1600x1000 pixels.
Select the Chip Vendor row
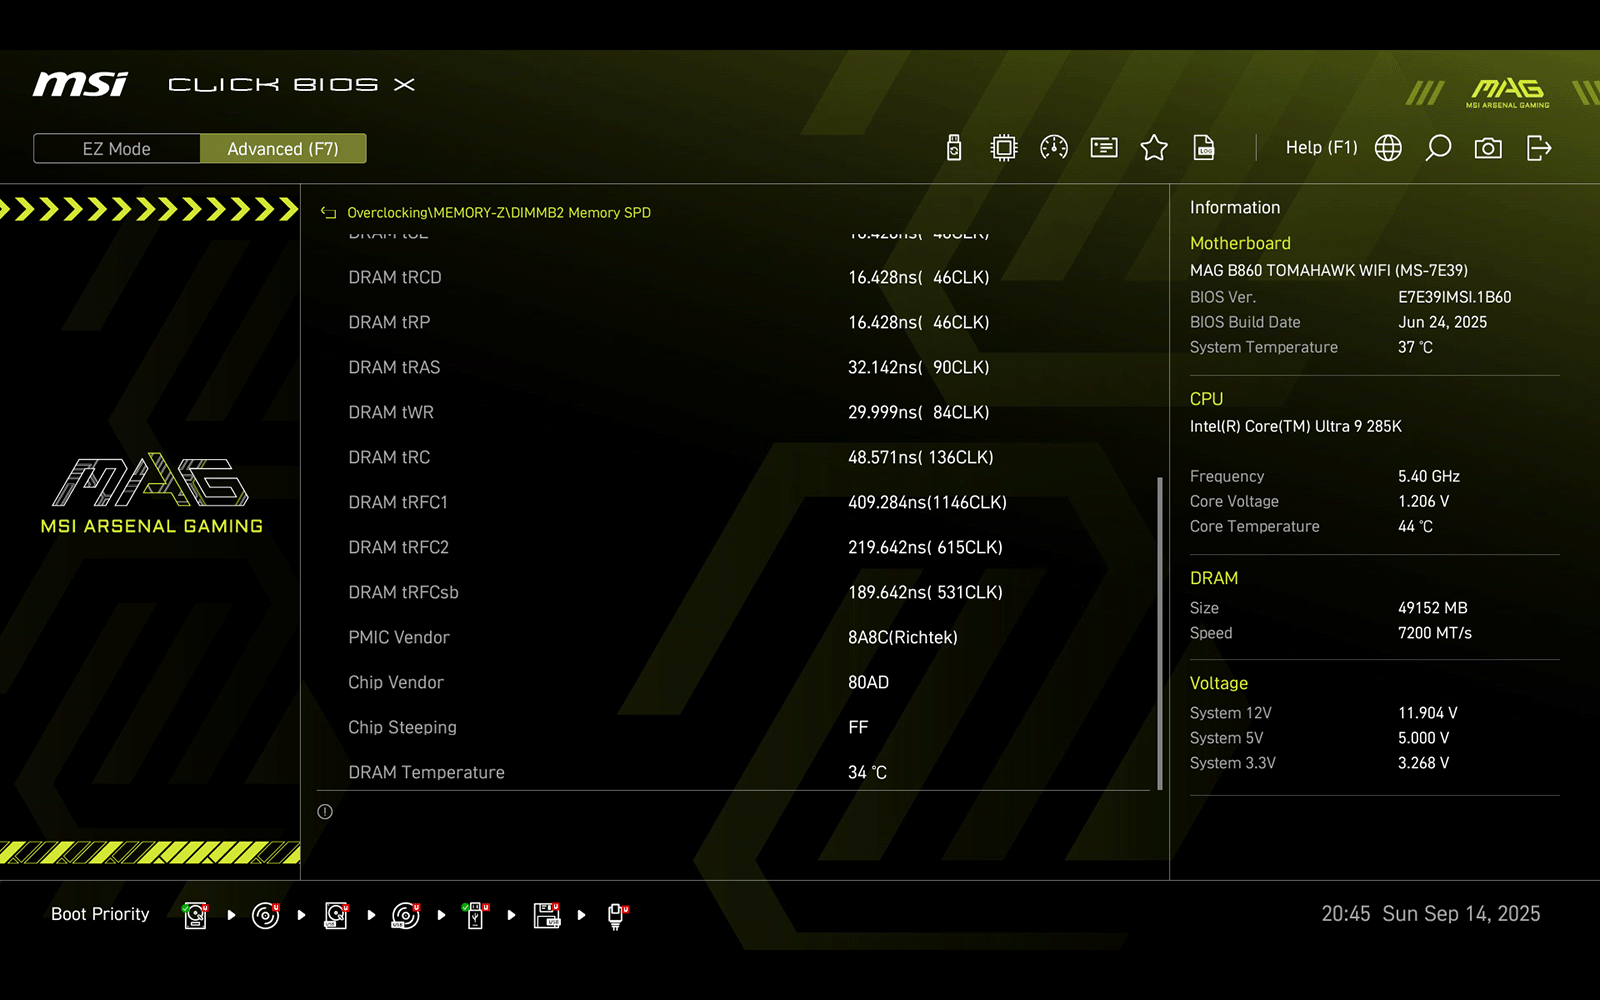click(x=735, y=682)
